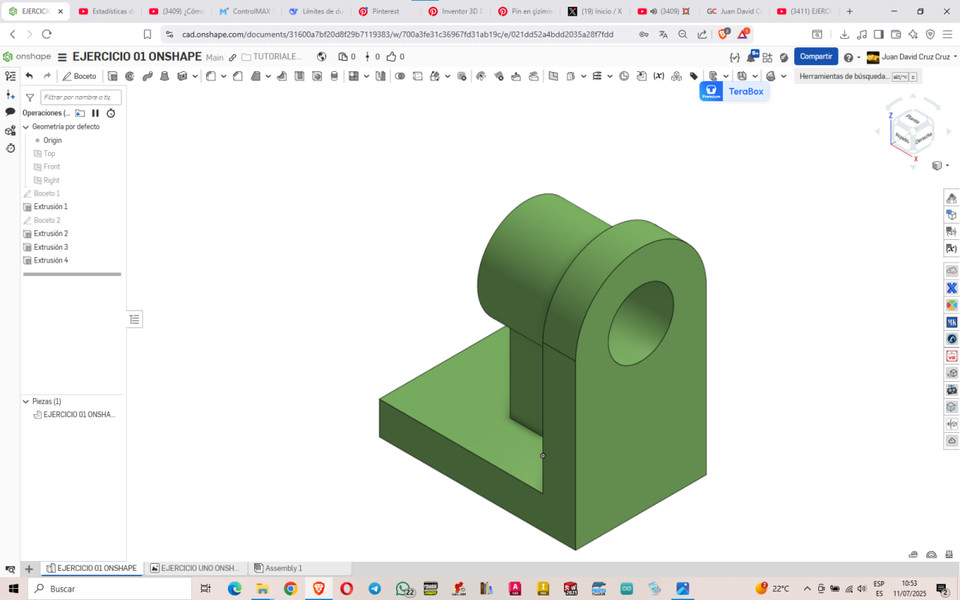Open the dropdown arrow beside the Extrude group
The width and height of the screenshot is (960, 600).
click(194, 75)
